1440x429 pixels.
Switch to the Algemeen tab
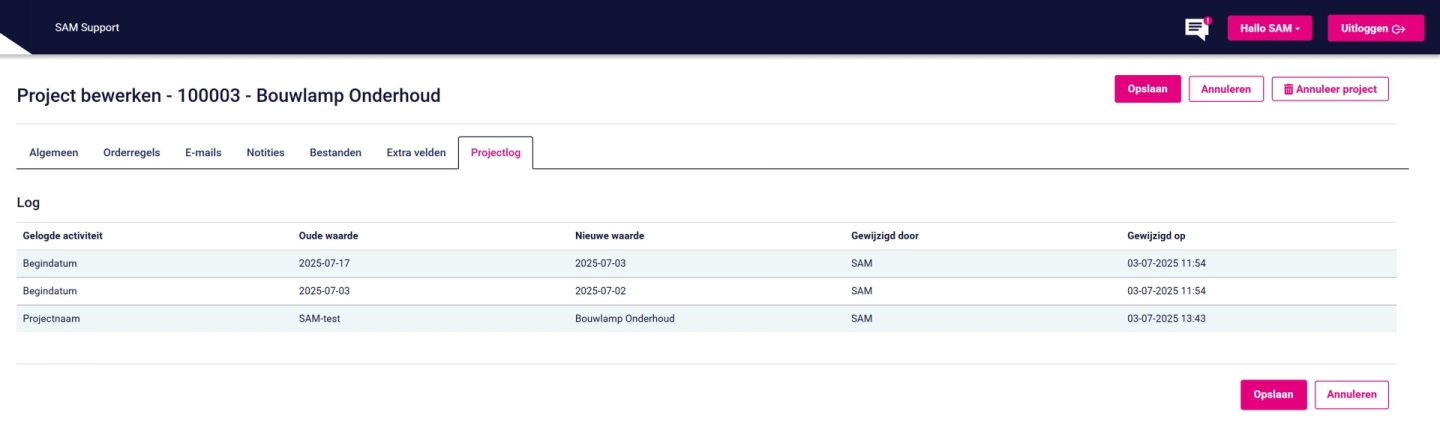[54, 153]
